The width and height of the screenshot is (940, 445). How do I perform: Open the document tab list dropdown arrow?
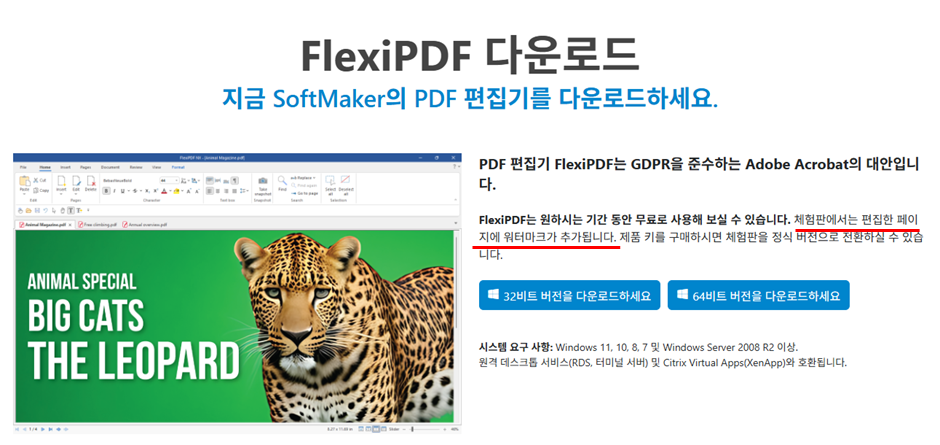point(456,223)
